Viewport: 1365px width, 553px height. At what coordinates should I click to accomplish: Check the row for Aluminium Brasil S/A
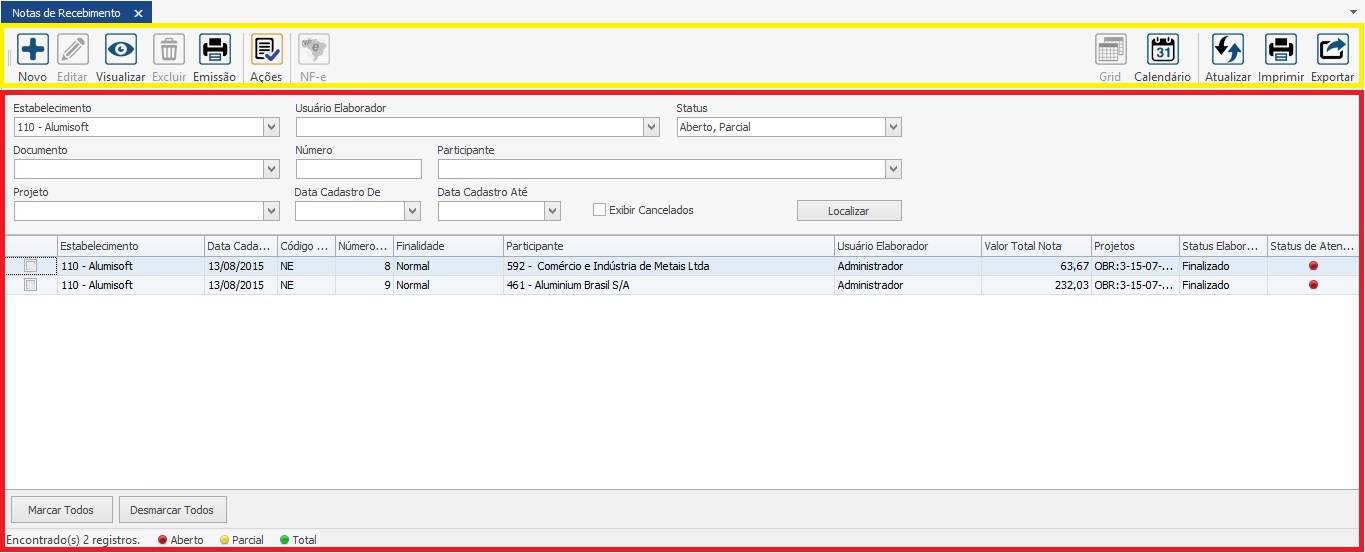click(x=31, y=285)
